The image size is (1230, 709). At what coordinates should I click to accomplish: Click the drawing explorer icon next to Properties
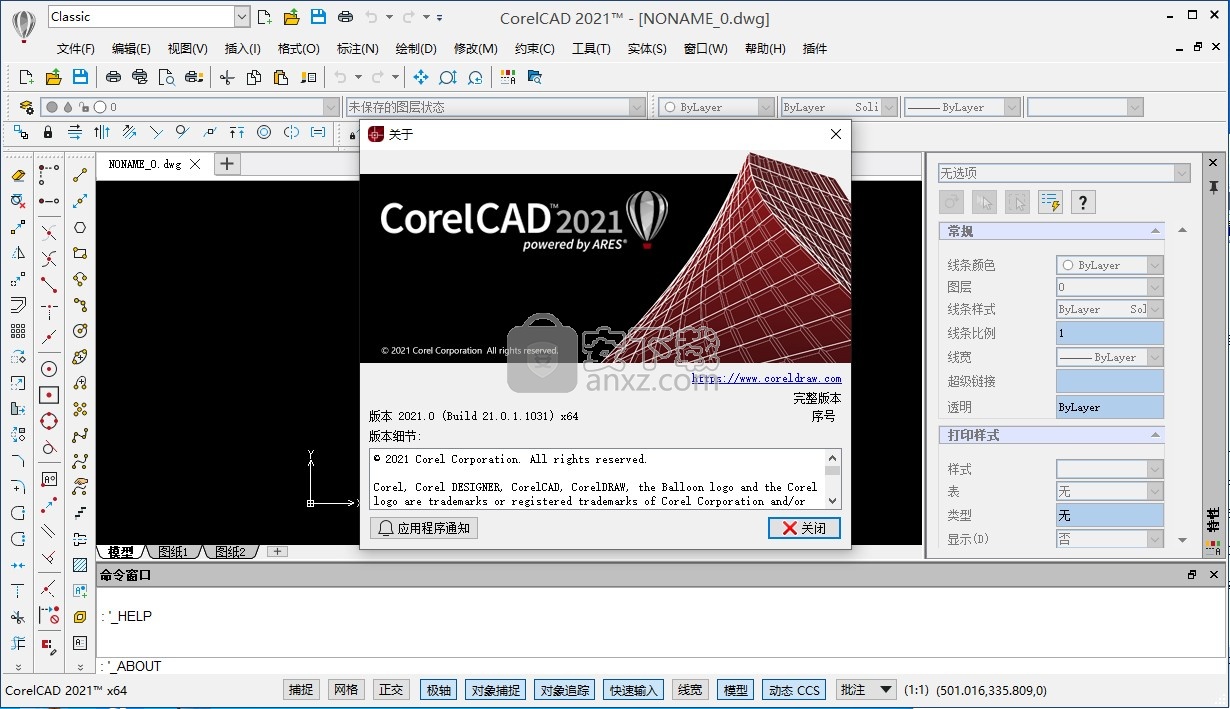534,77
